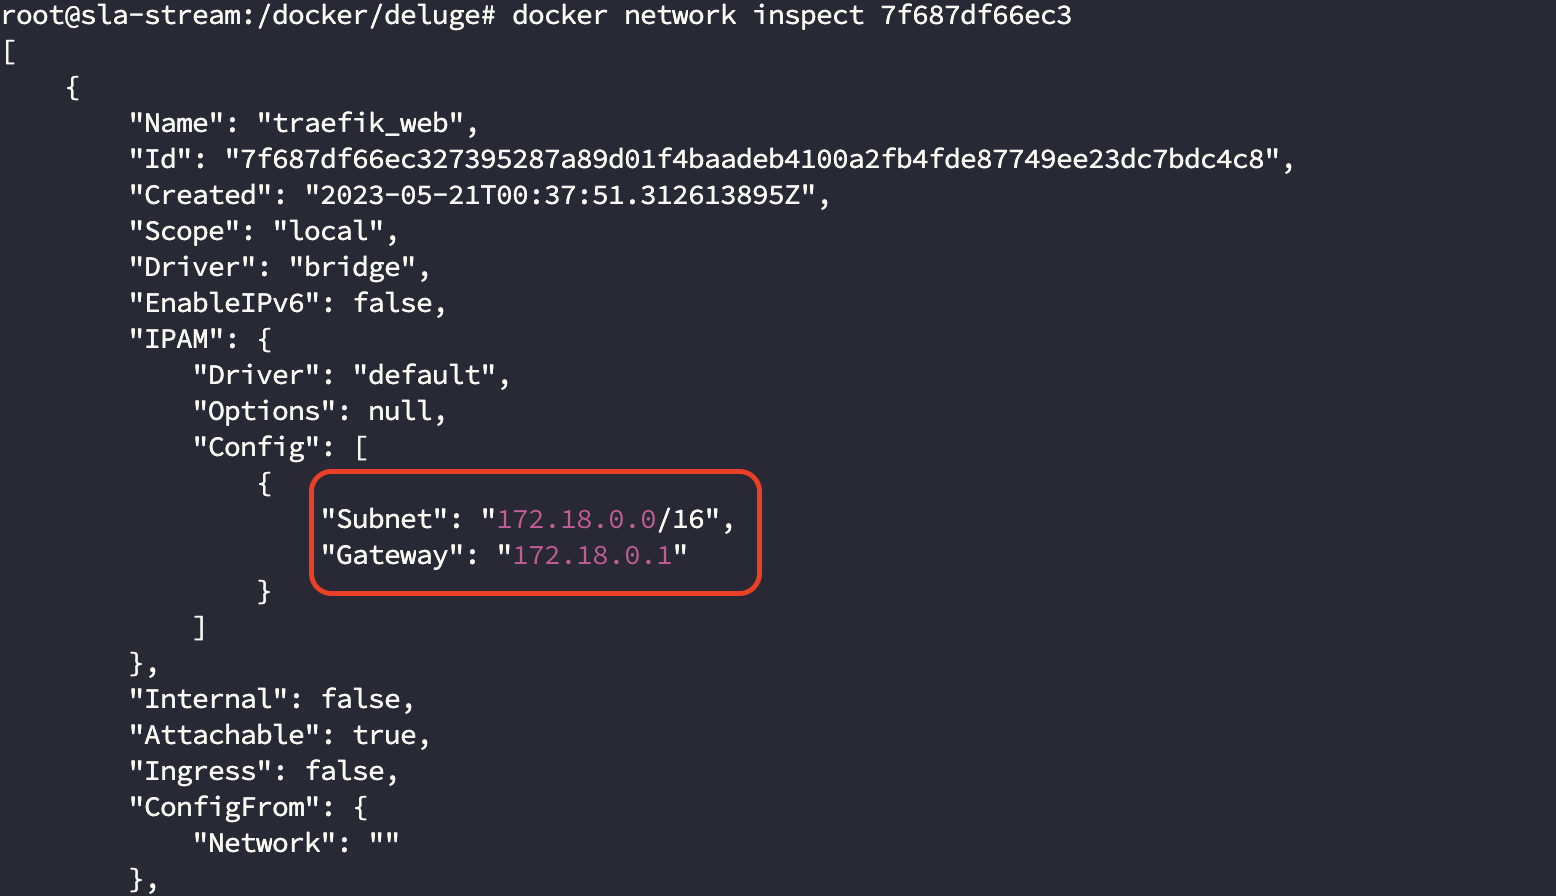Click the network ID 7f687df66ec3 in command
This screenshot has width=1556, height=896.
(975, 16)
